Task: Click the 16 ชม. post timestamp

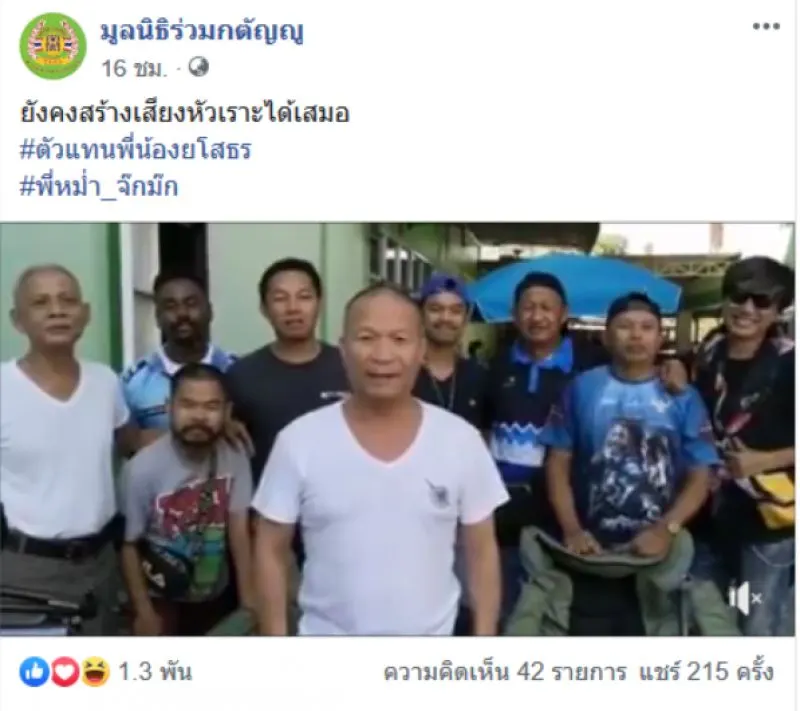Action: tap(134, 68)
